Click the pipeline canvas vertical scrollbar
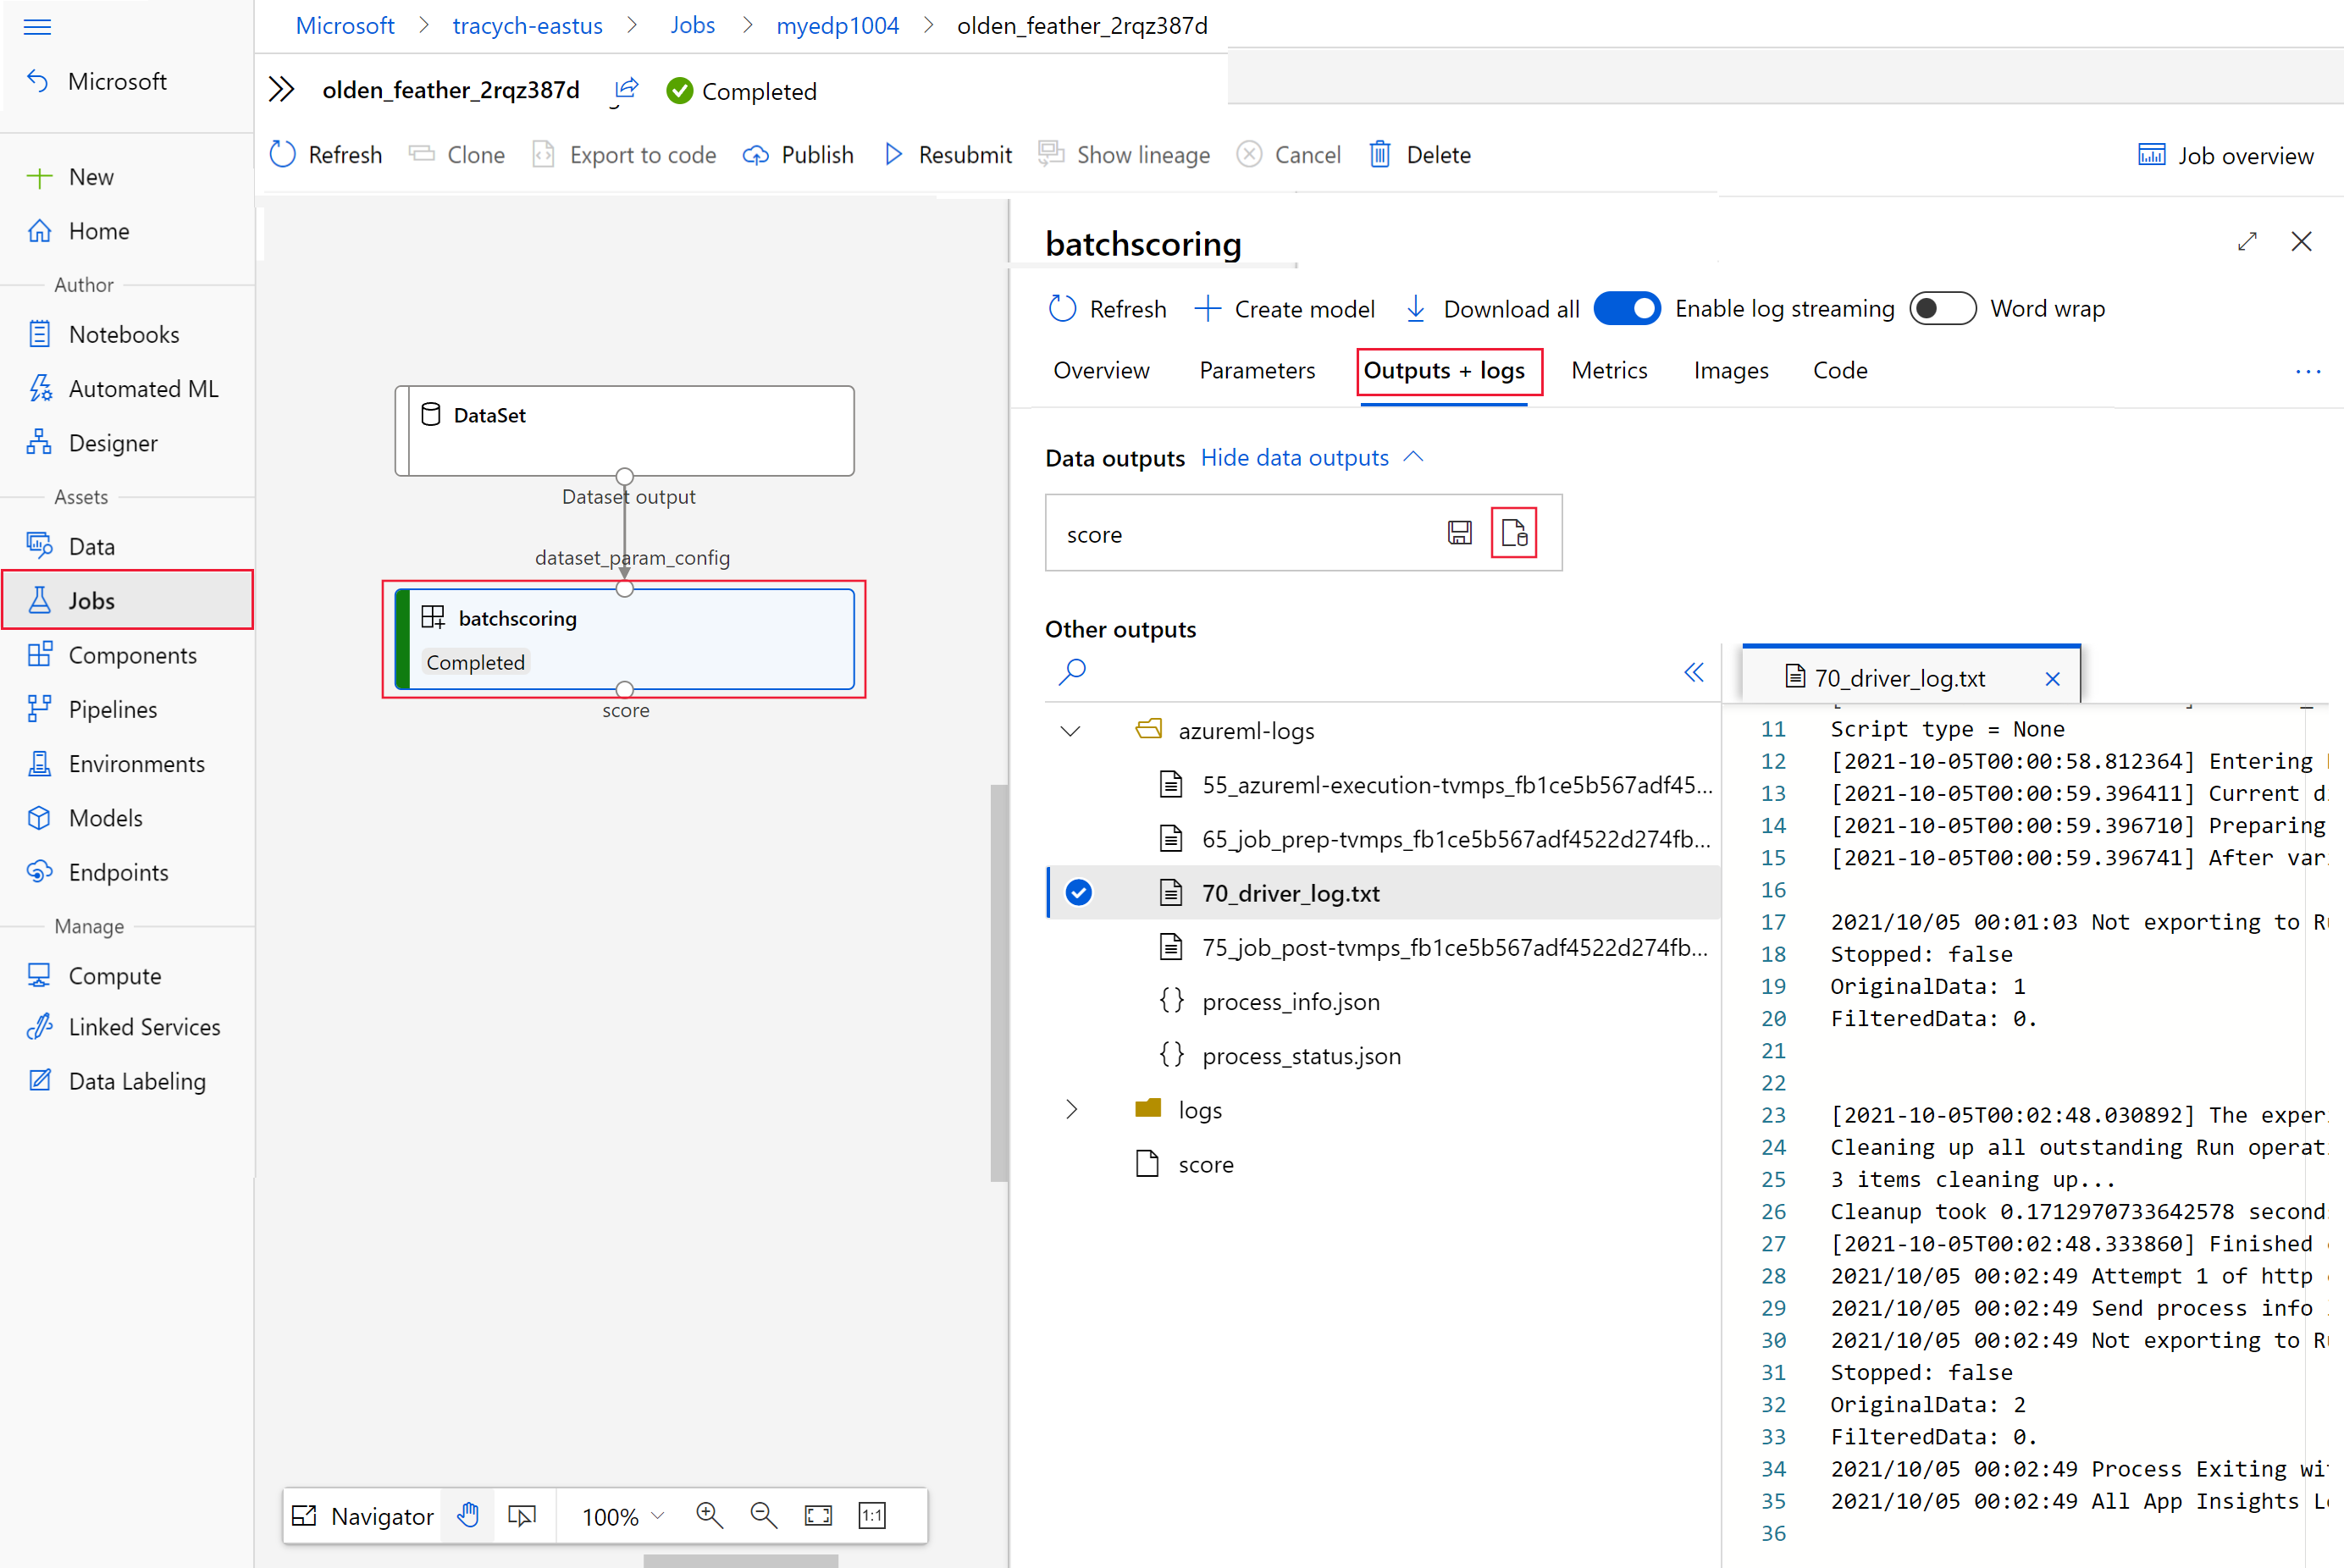This screenshot has height=1568, width=2344. (x=999, y=982)
